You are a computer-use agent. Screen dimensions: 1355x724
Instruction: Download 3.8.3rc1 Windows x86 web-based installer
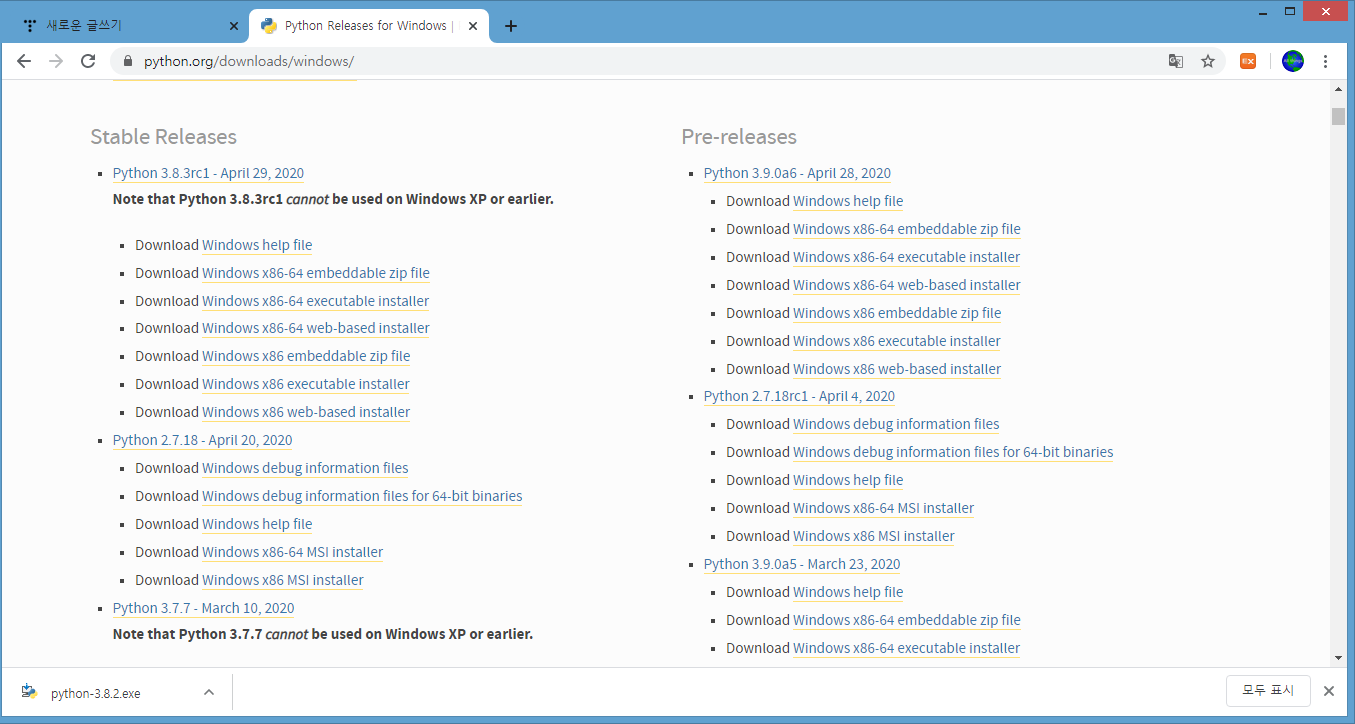[x=306, y=412]
